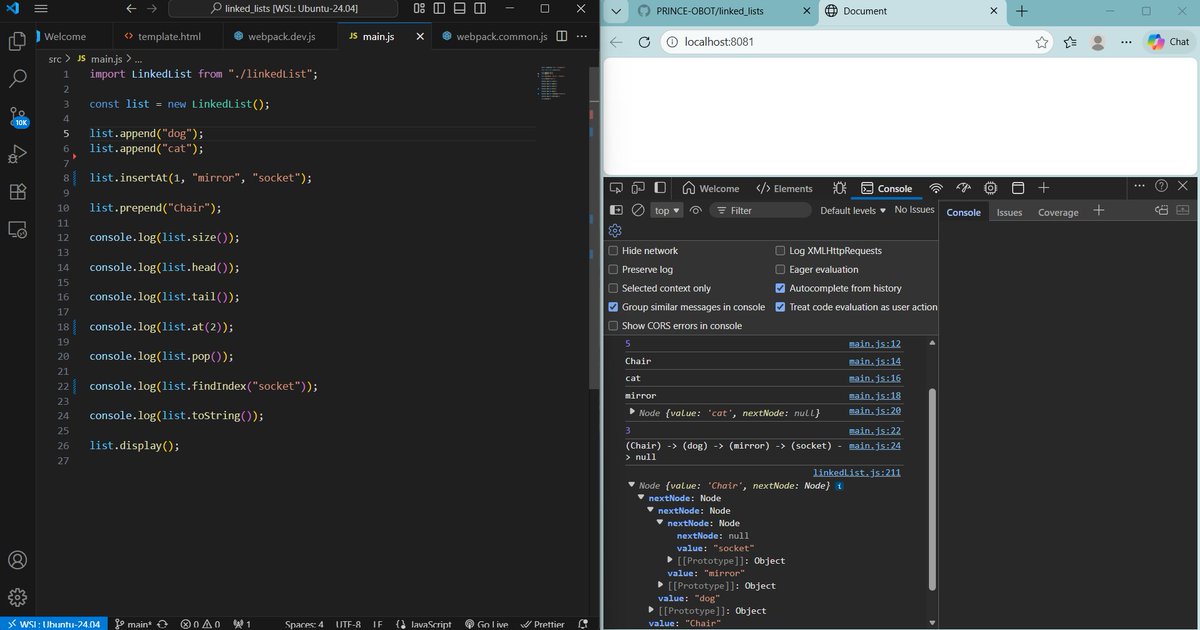1200x630 pixels.
Task: Open main.js:12 source link
Action: [875, 344]
